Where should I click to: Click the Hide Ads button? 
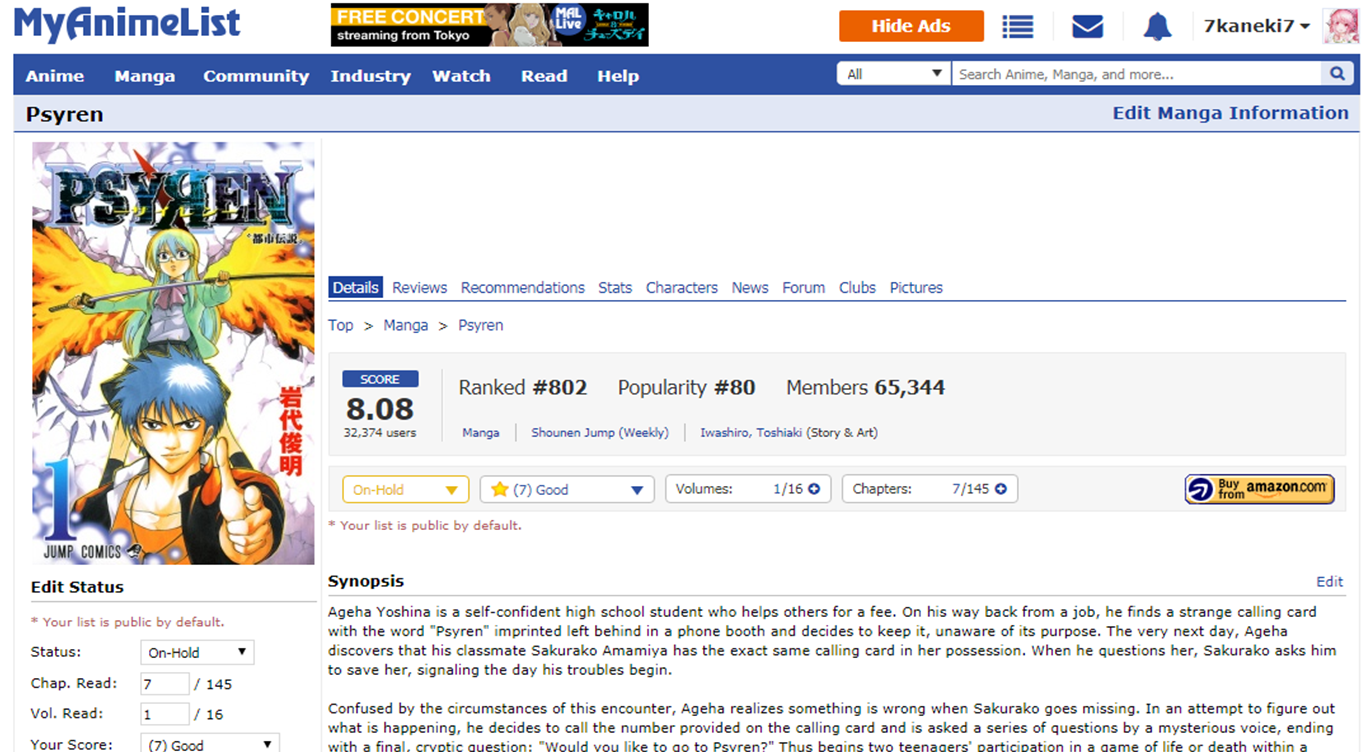(x=911, y=26)
